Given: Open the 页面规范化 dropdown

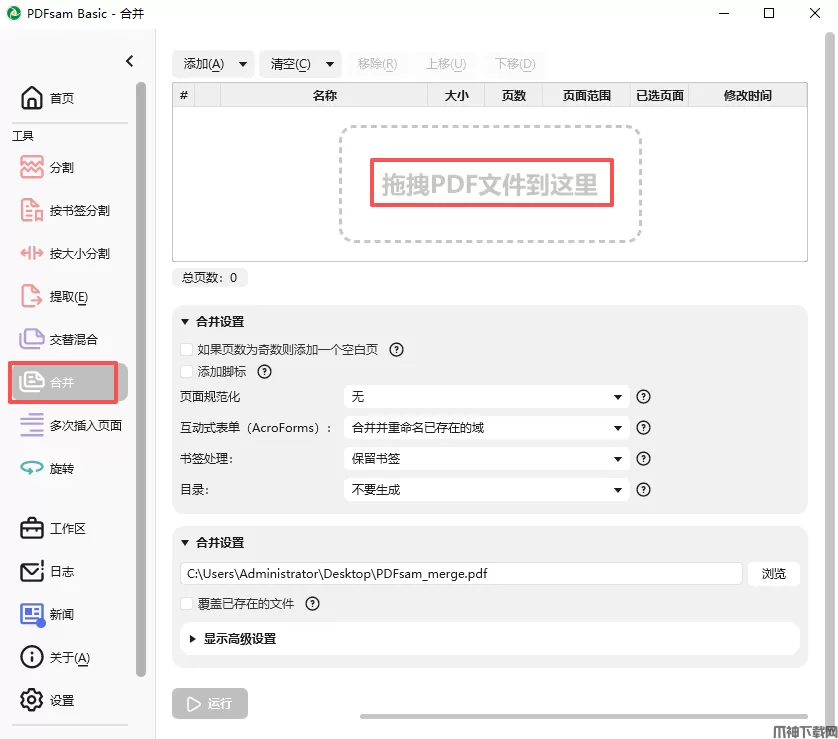Looking at the screenshot, I should [x=486, y=397].
